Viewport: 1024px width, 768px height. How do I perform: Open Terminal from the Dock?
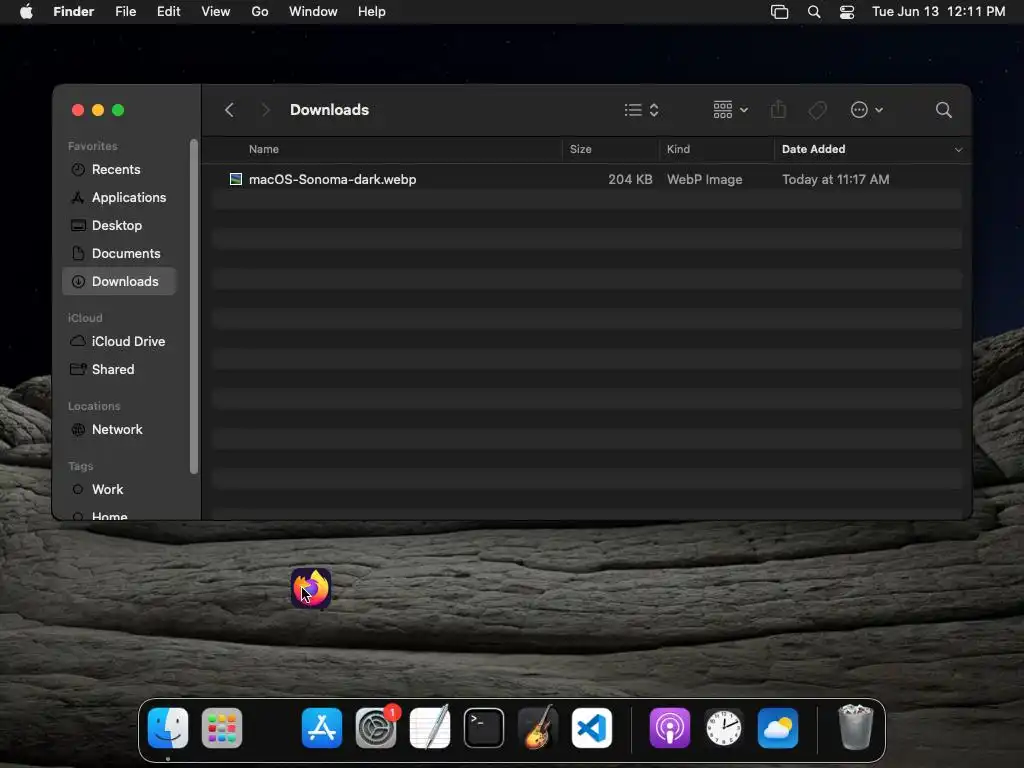[x=484, y=728]
